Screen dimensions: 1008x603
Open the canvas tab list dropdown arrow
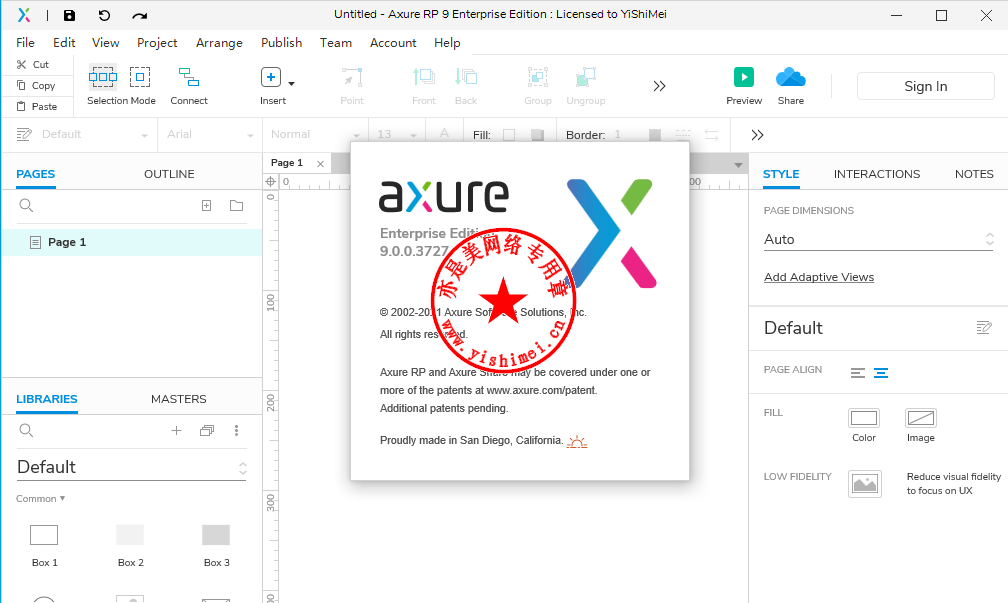click(x=738, y=165)
